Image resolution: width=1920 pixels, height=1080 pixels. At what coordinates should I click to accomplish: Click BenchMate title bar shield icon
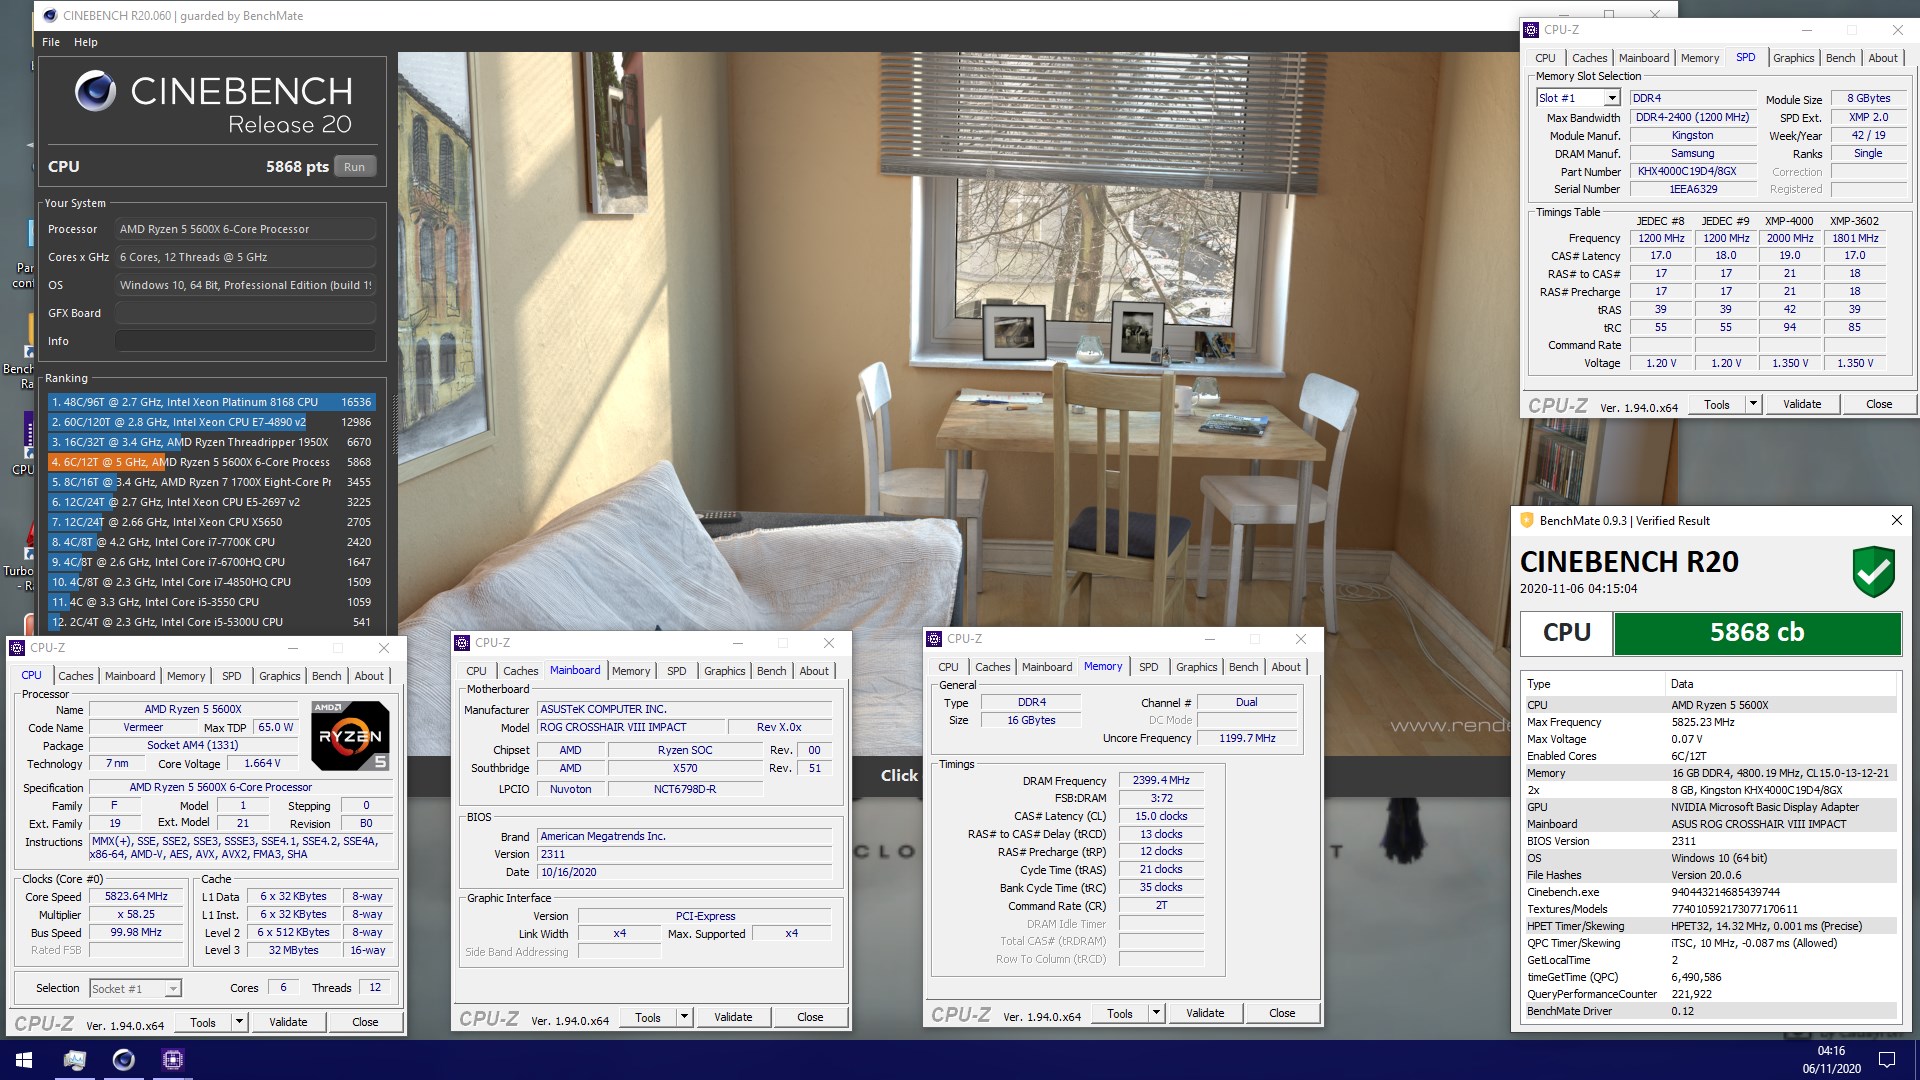pos(1526,521)
